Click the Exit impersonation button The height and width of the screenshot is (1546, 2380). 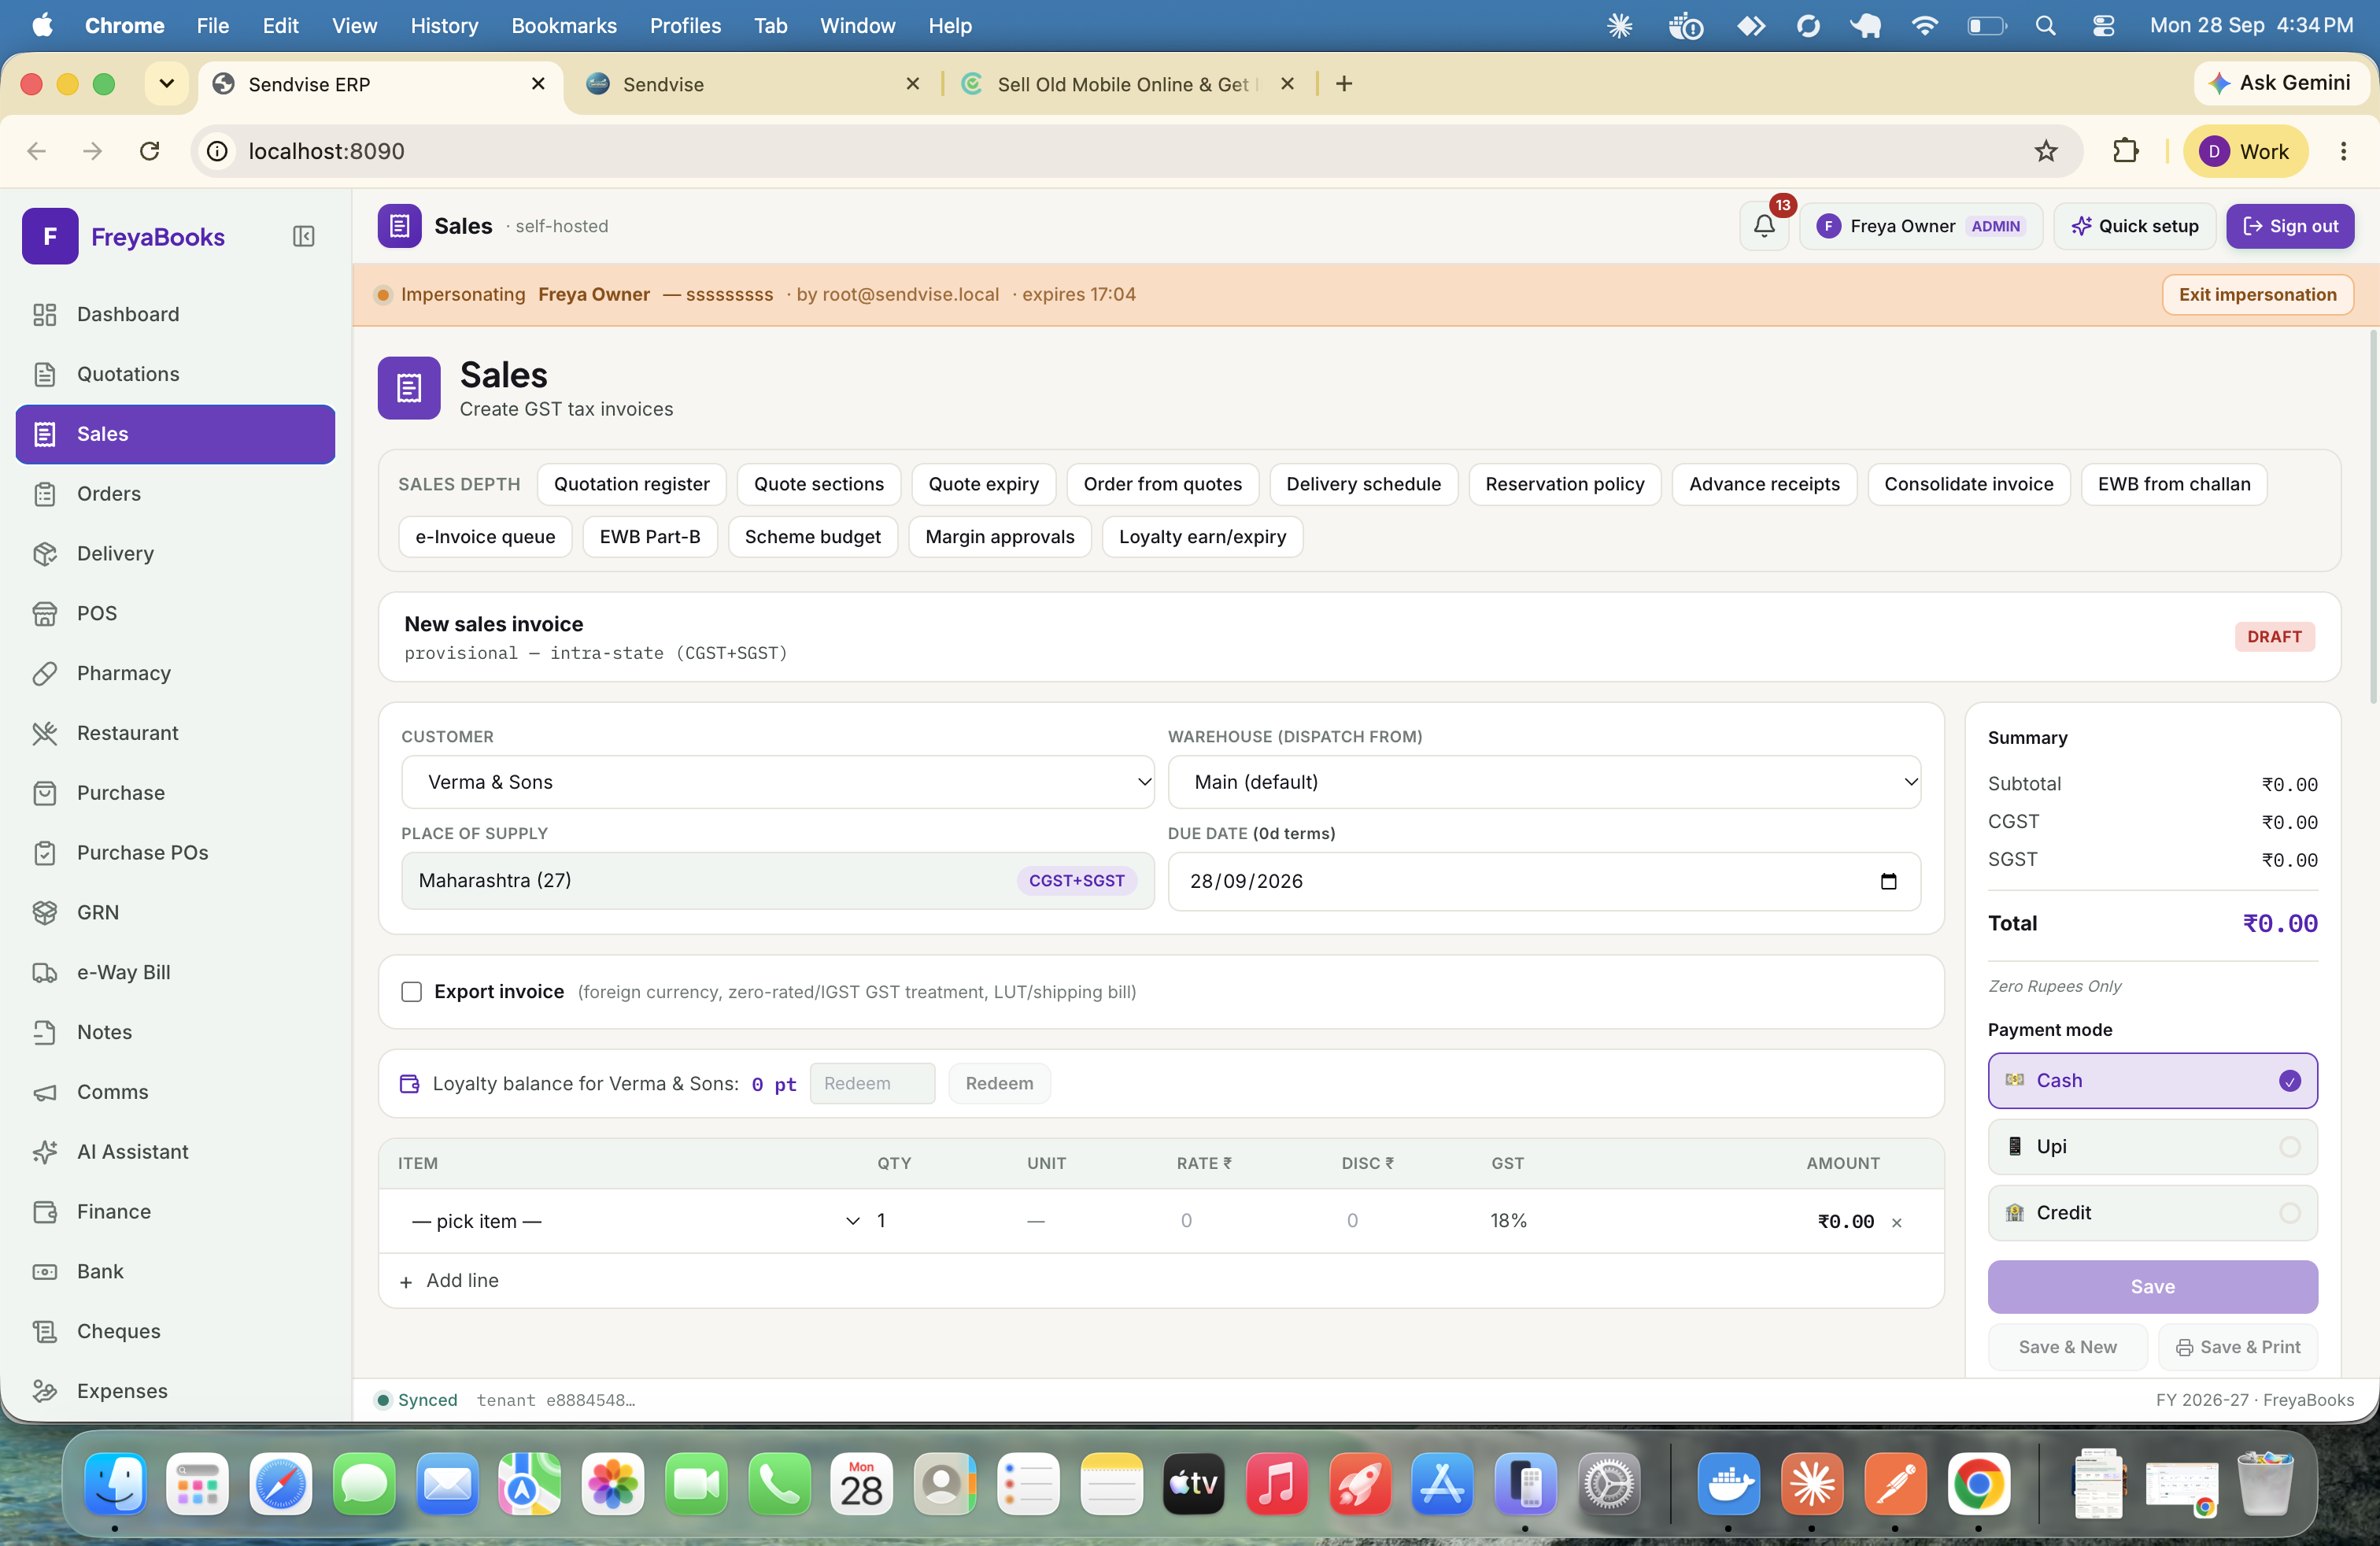point(2257,294)
